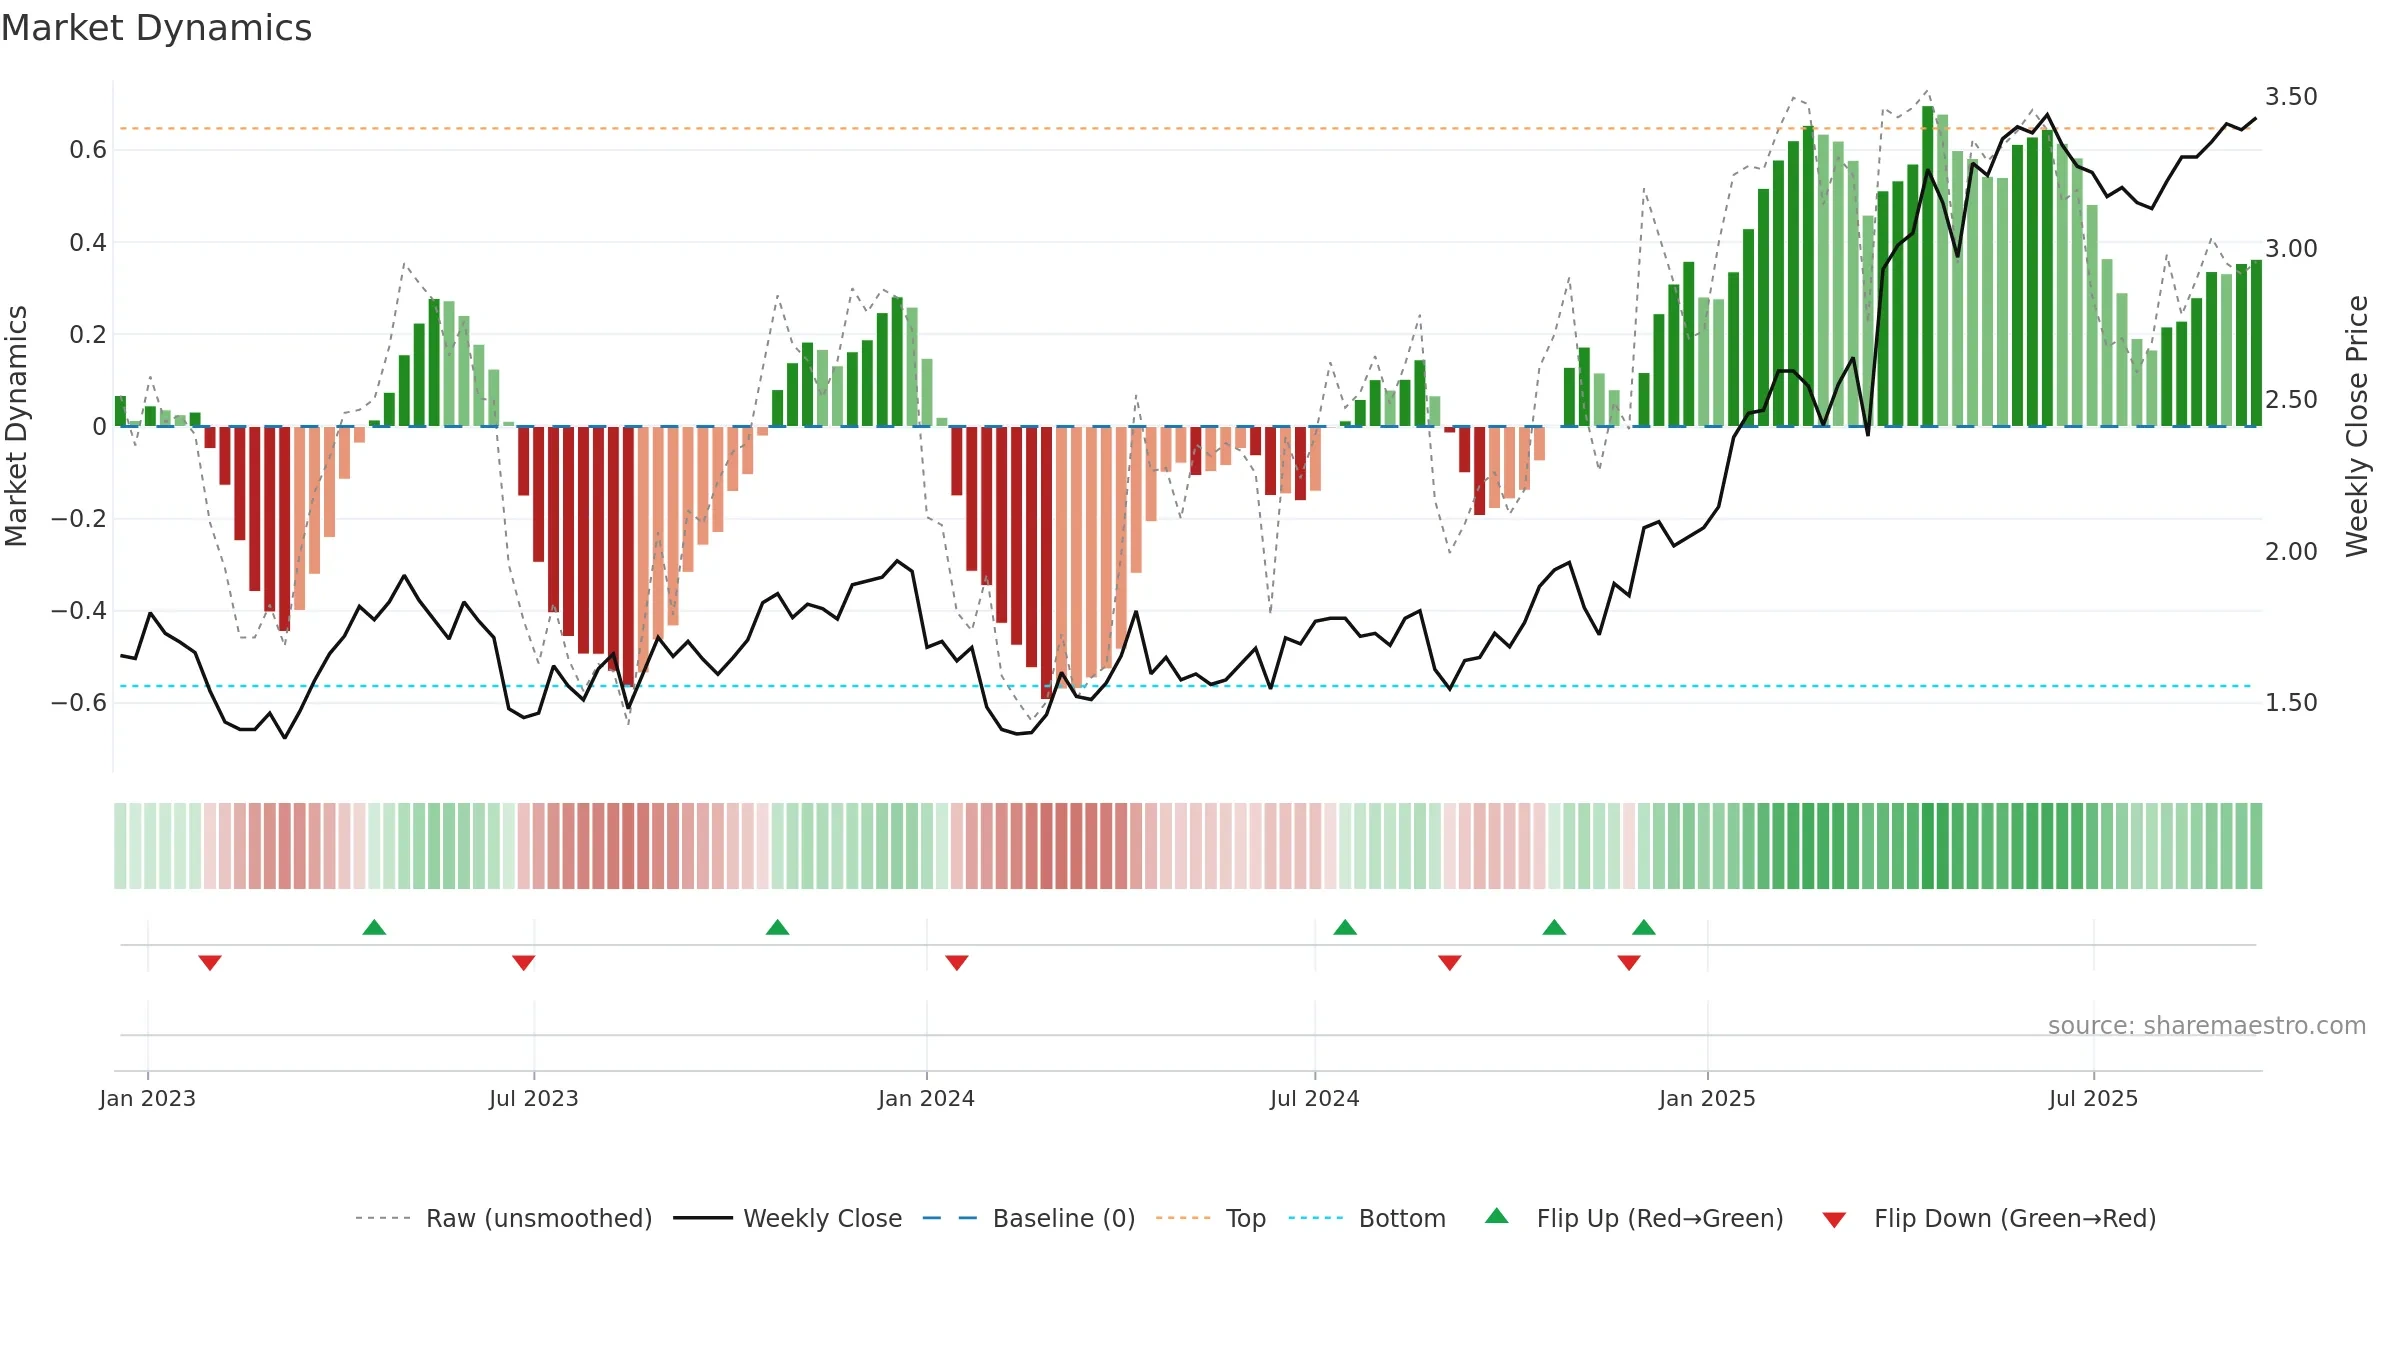Click the Flip Up marker just after Jul 2024
Screen dimensions: 2400x1350
(1345, 927)
